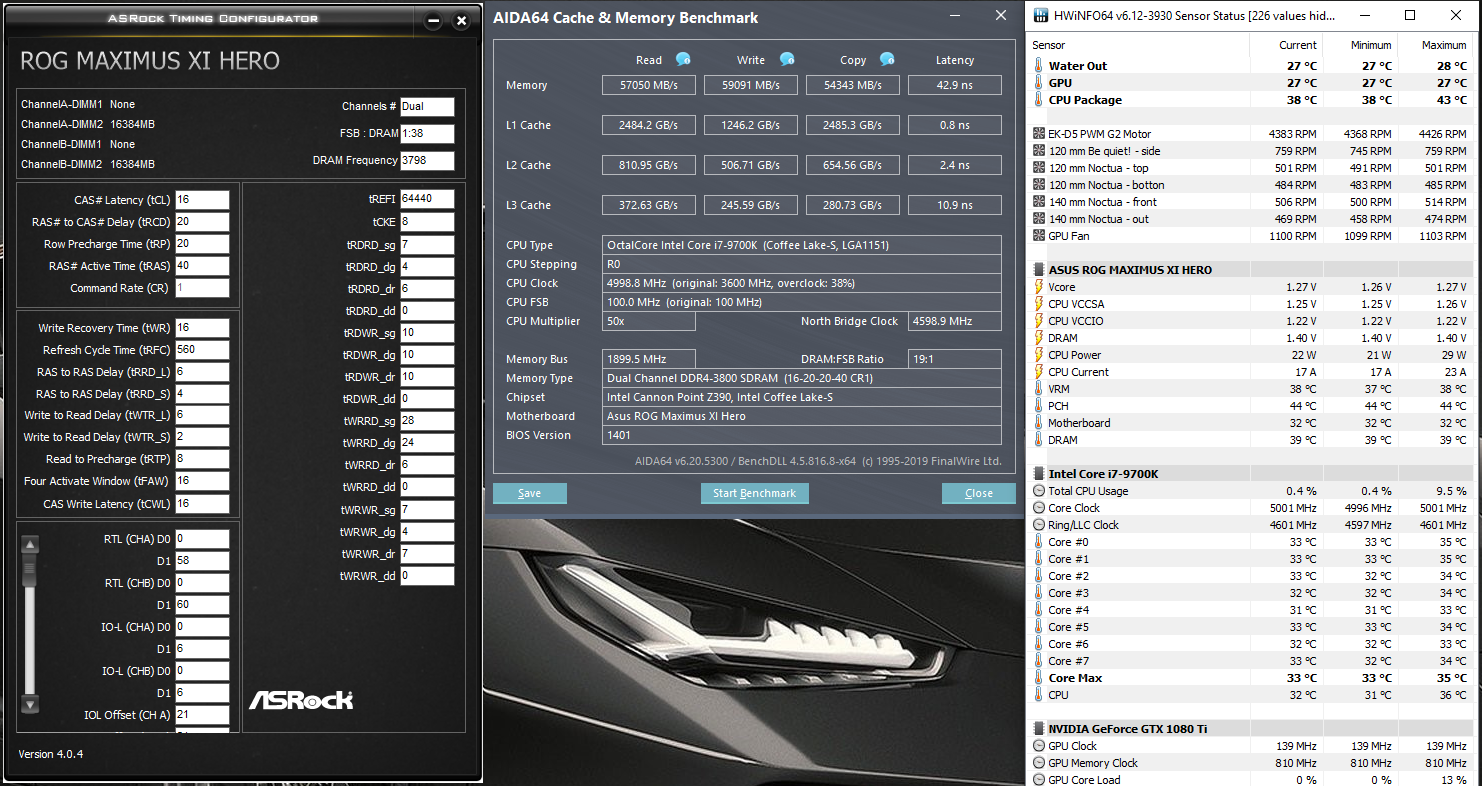Screen dimensions: 1482x786
Task: Select the DRAM Frequency field
Action: click(x=427, y=161)
